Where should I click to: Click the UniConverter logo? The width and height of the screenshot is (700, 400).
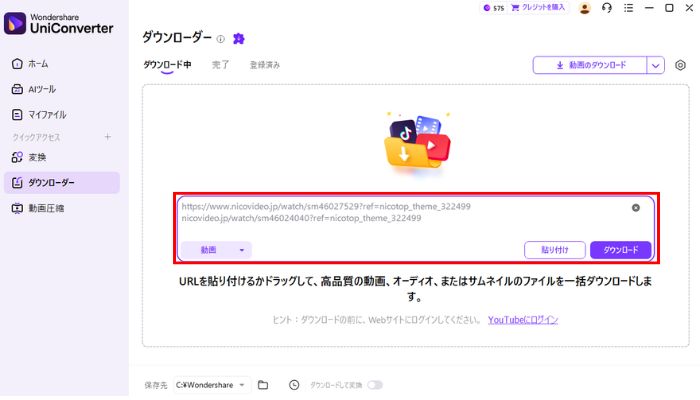59,23
